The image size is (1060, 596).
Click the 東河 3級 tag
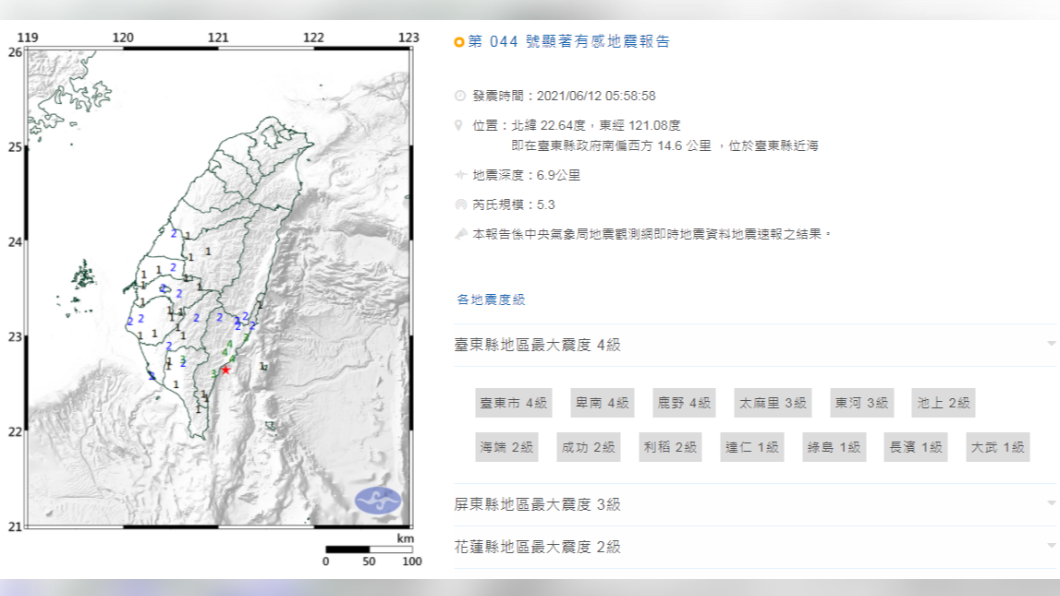pos(861,403)
